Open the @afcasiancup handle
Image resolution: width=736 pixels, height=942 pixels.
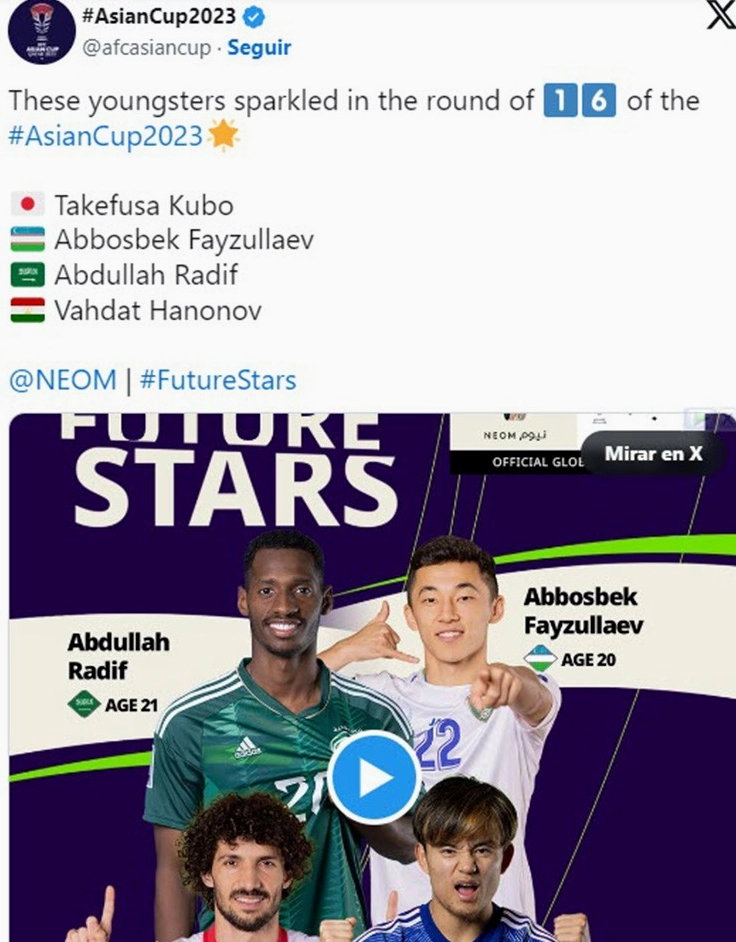(x=147, y=47)
